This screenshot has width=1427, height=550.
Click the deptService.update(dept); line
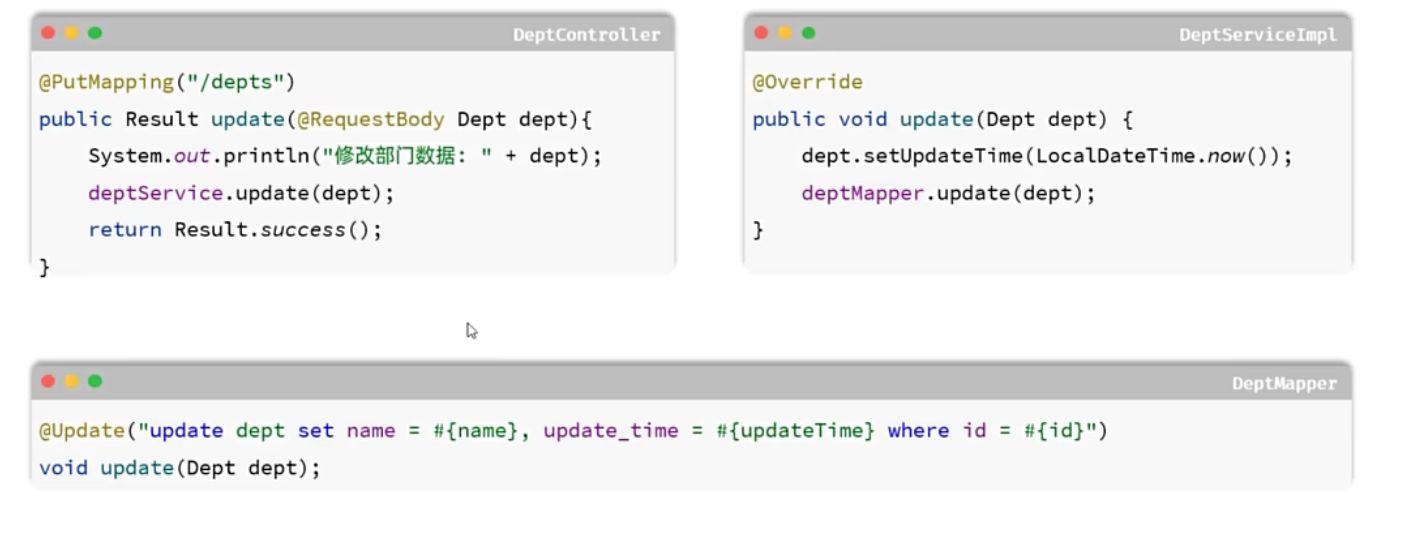click(x=241, y=193)
